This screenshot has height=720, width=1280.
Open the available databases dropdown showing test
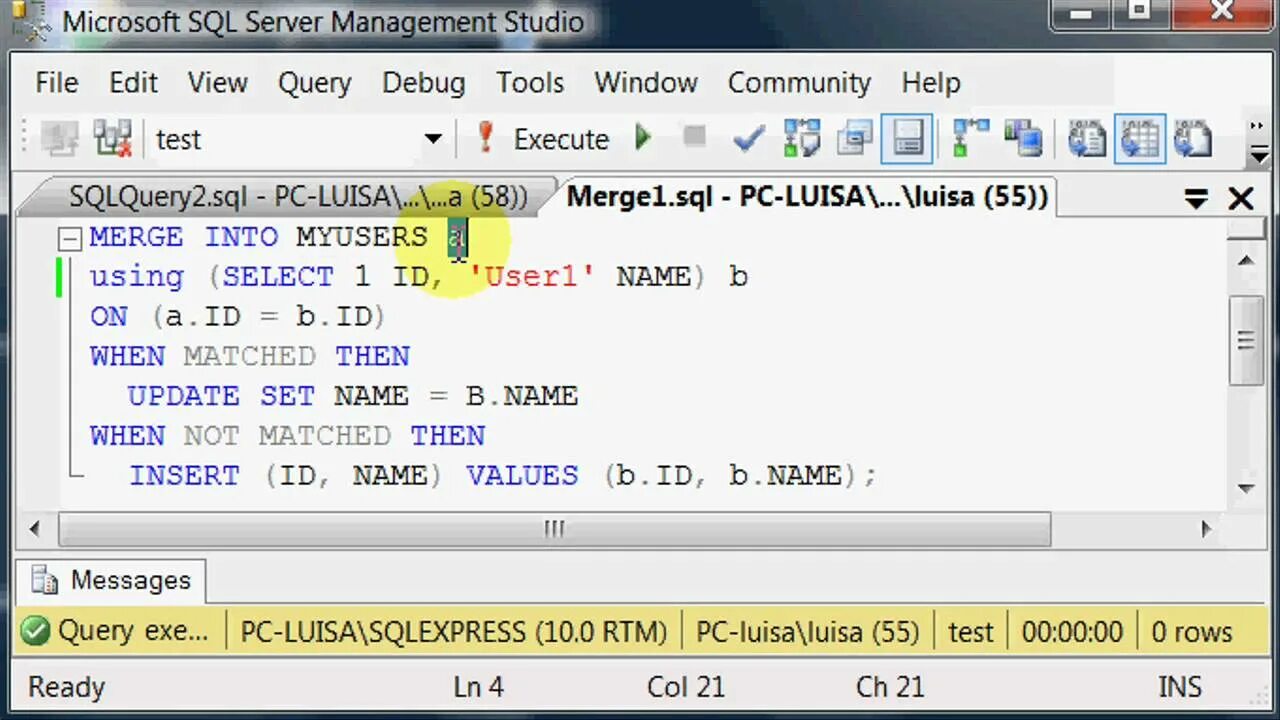tap(432, 139)
